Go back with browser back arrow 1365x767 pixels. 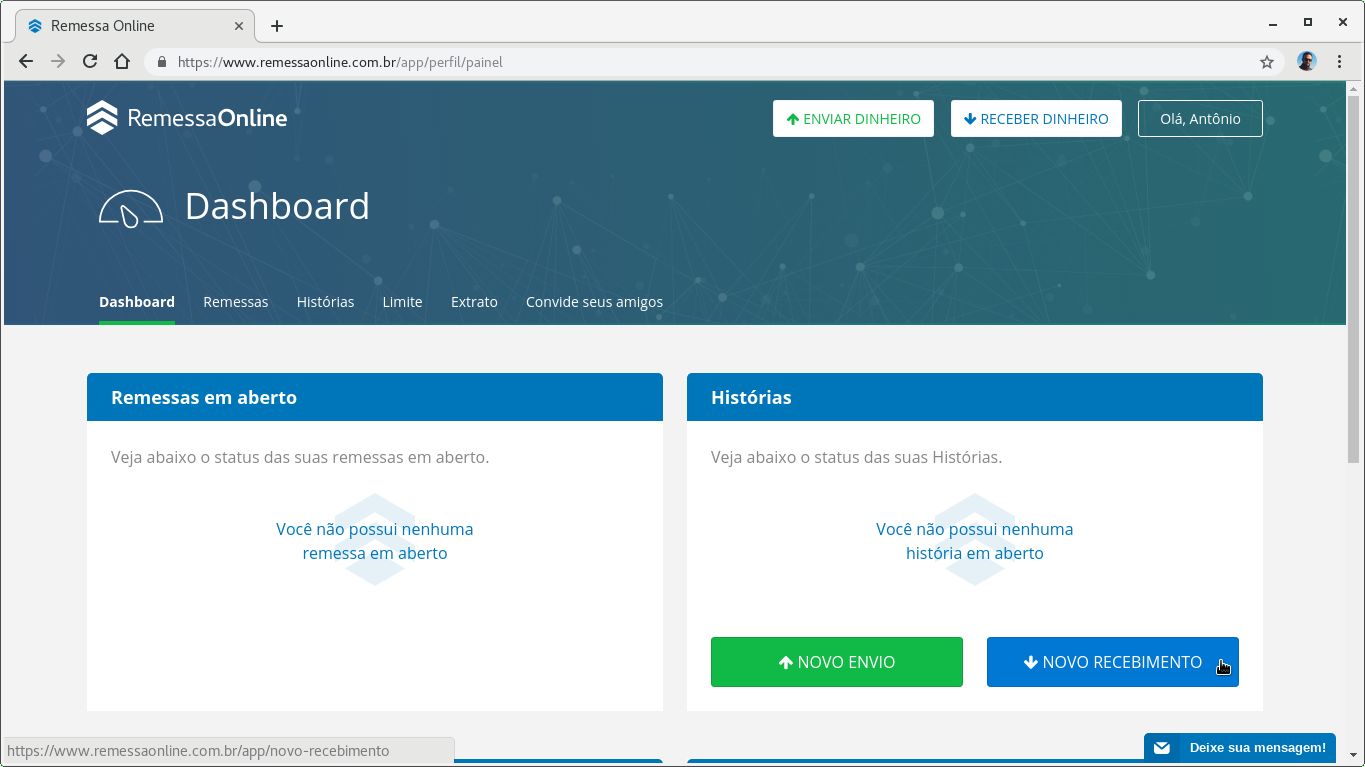point(26,62)
